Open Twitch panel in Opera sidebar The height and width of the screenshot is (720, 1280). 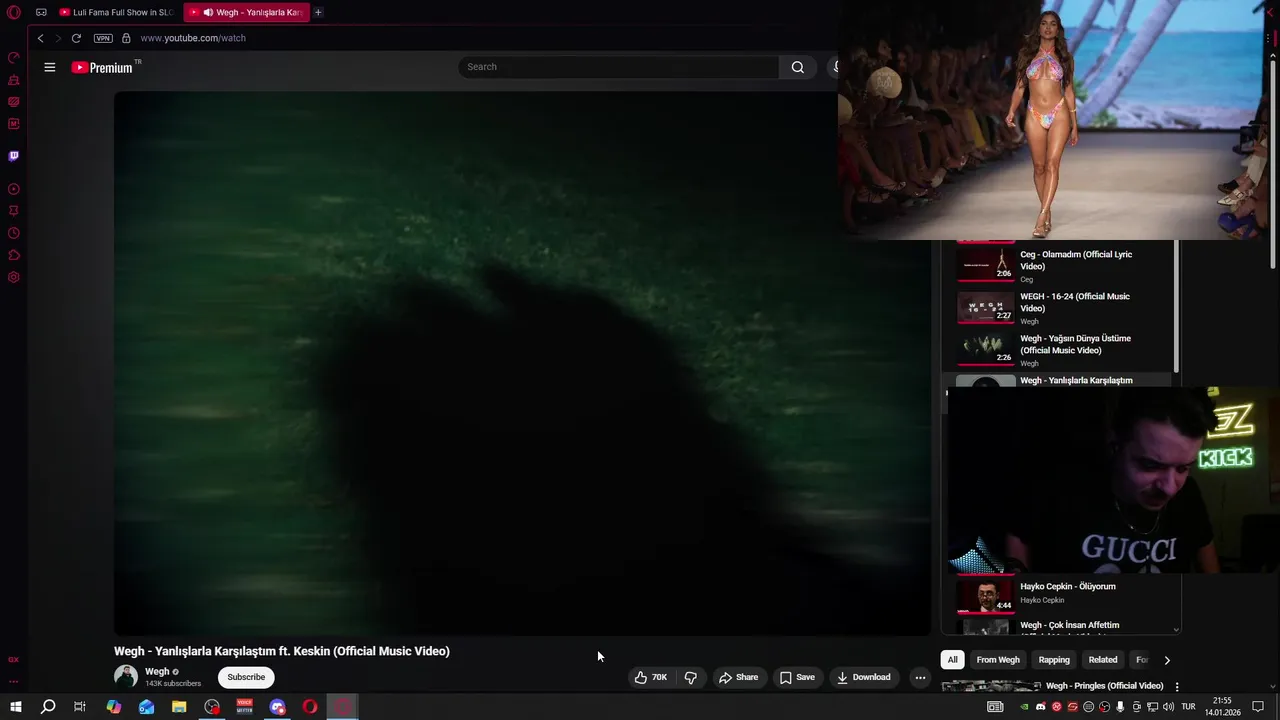pos(14,156)
